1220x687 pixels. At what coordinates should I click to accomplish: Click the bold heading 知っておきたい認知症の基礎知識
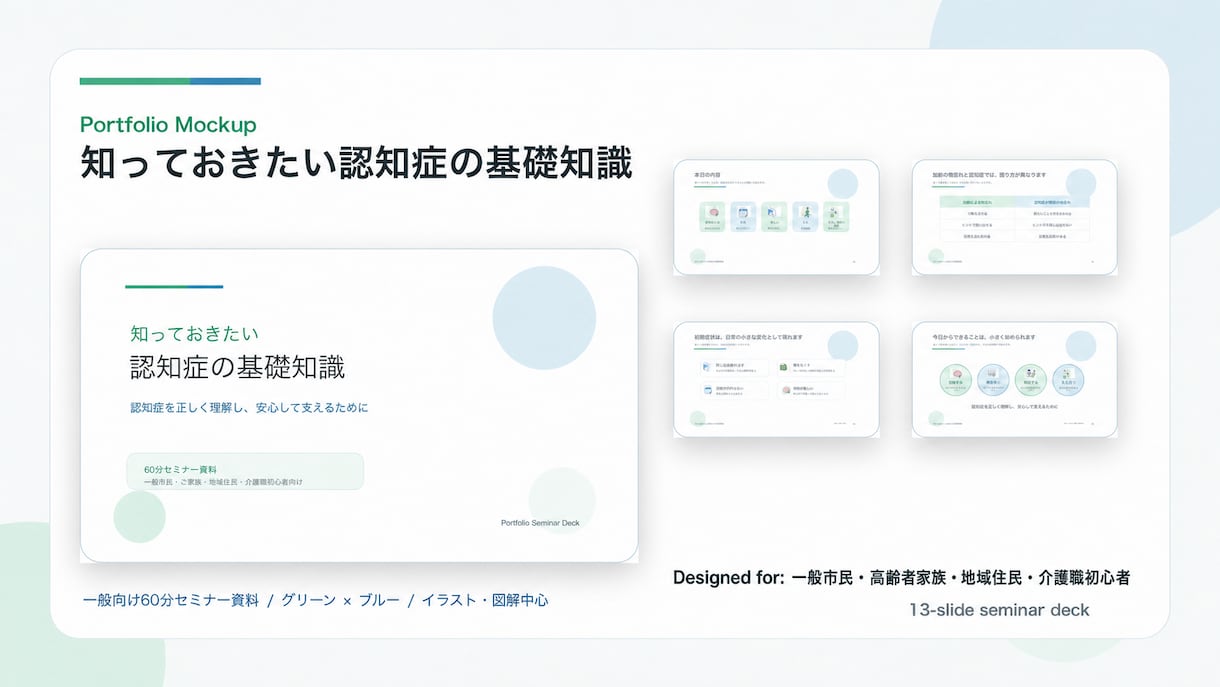356,163
